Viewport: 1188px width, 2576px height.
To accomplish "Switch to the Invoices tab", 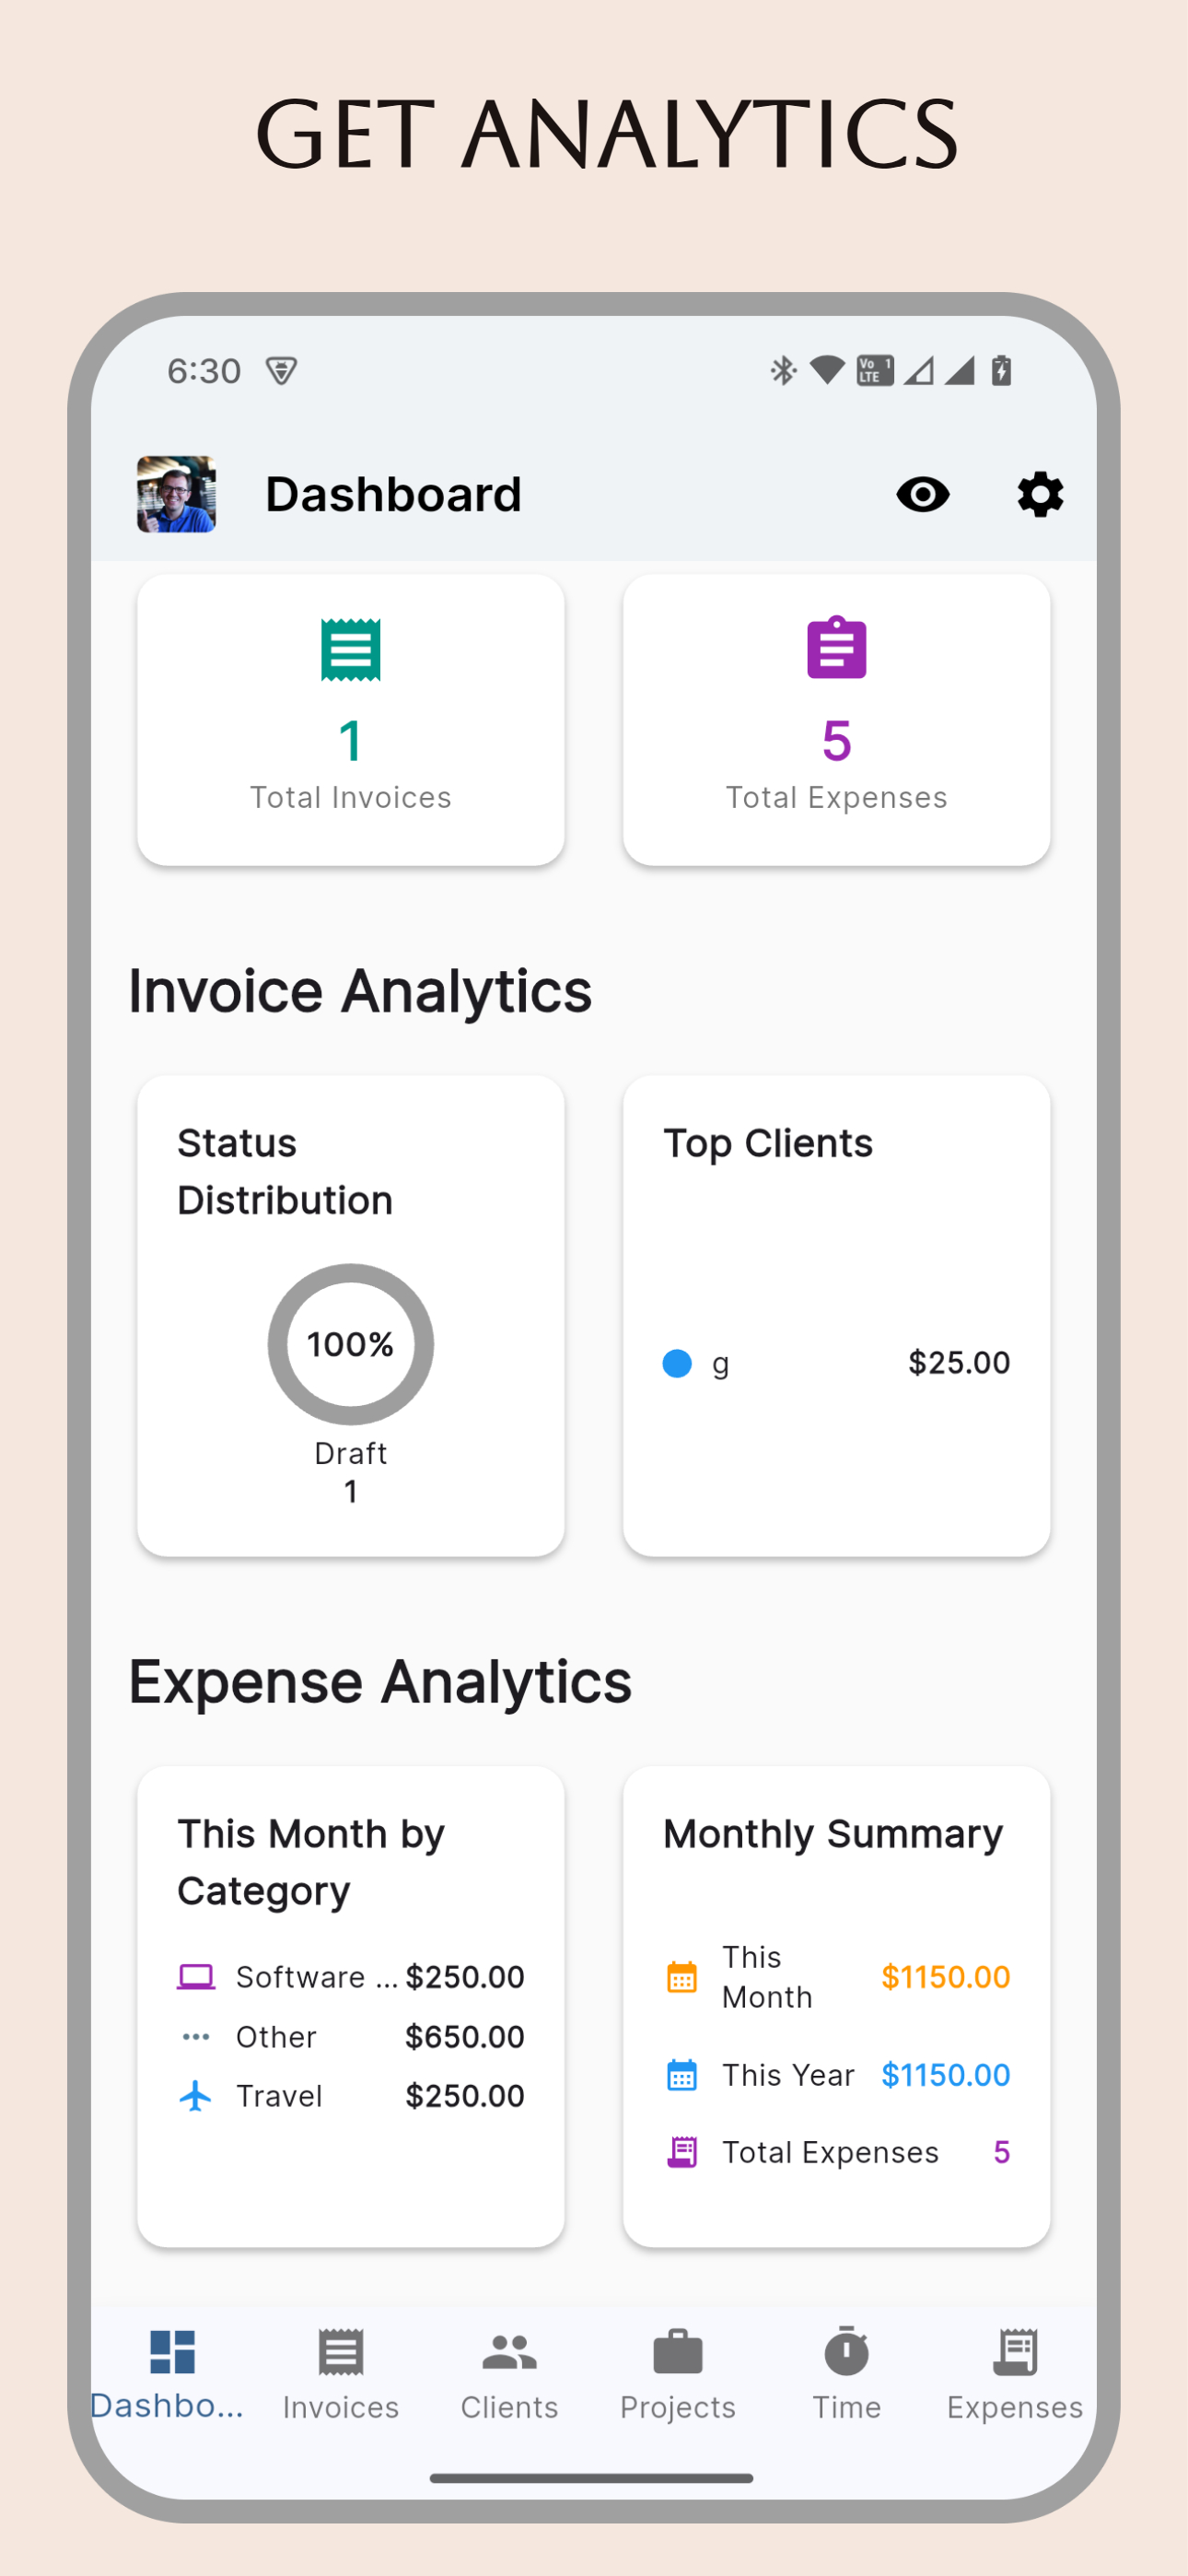I will [x=340, y=2372].
